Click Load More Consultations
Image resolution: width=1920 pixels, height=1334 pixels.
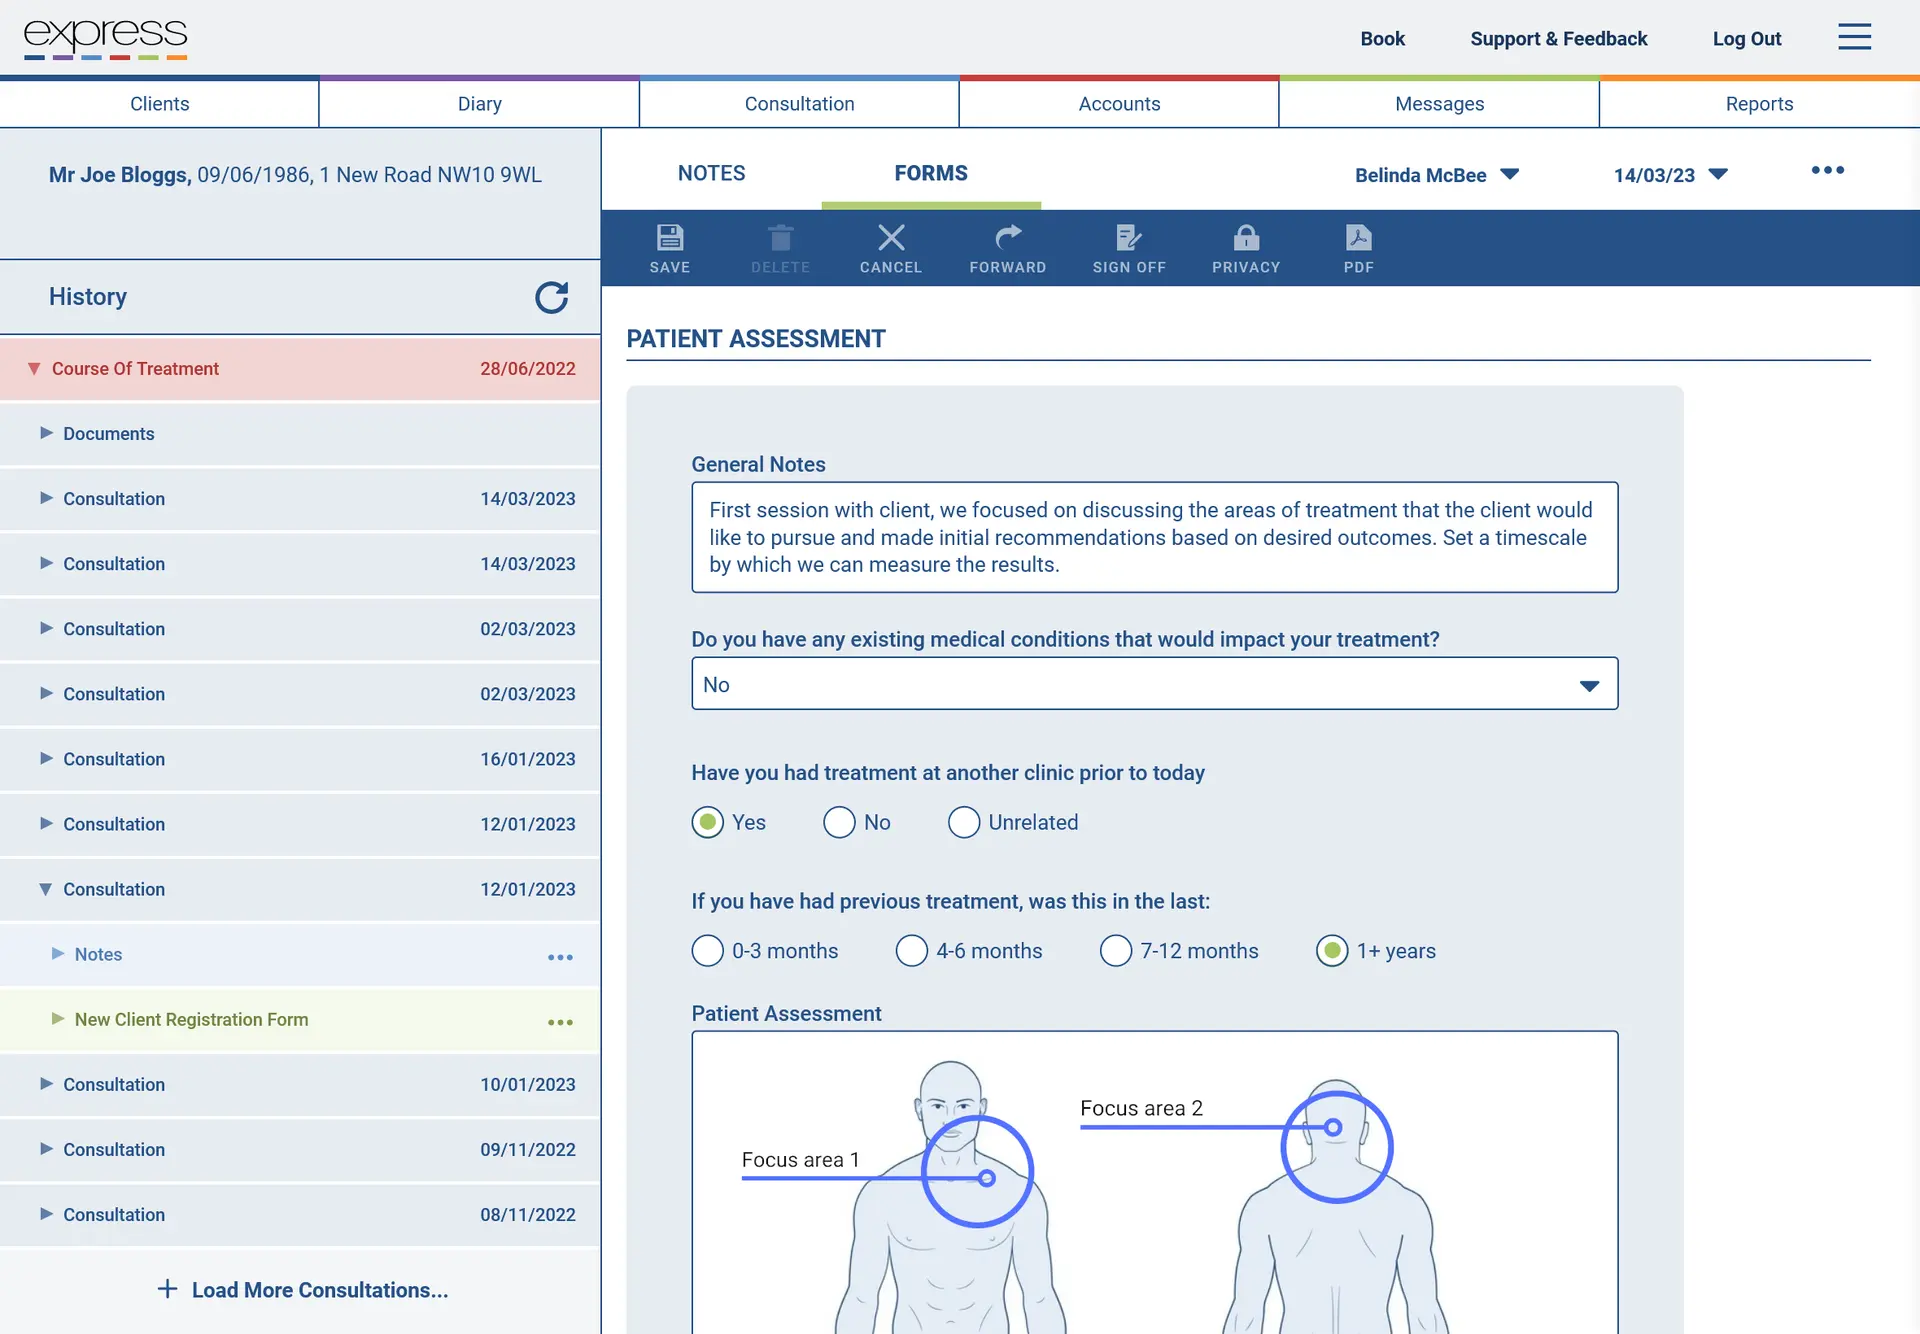tap(302, 1290)
